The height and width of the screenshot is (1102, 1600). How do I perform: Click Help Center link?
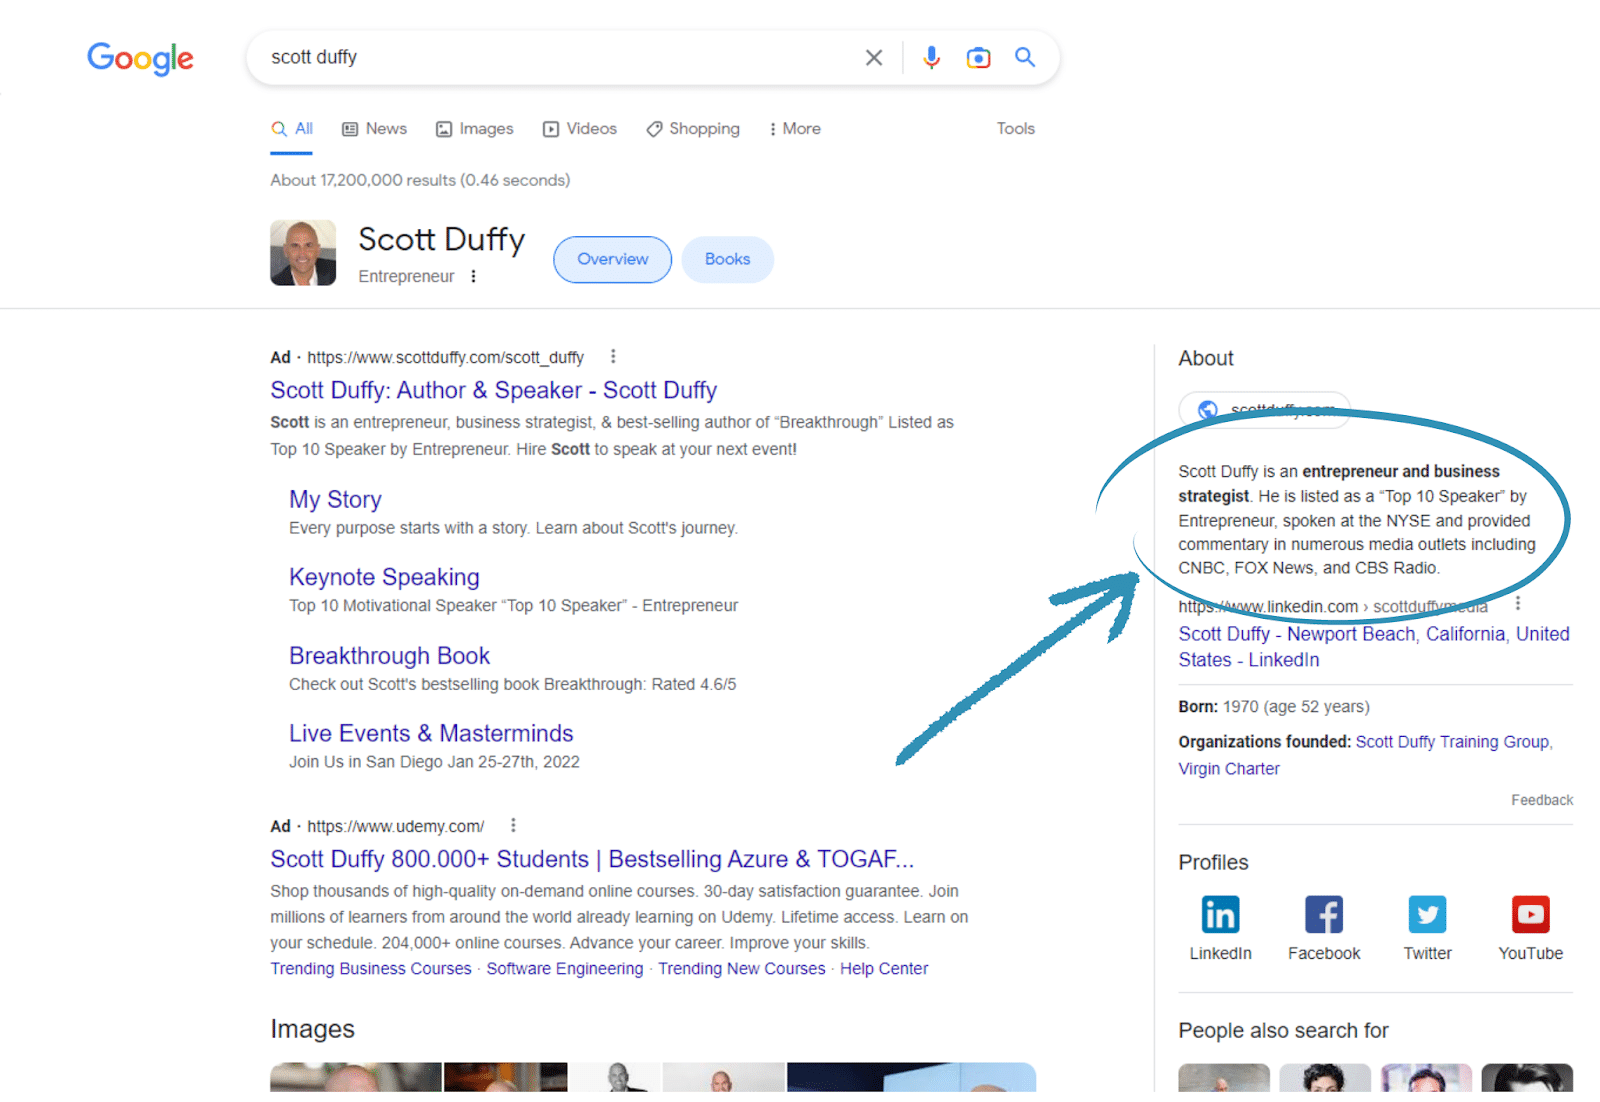click(884, 969)
